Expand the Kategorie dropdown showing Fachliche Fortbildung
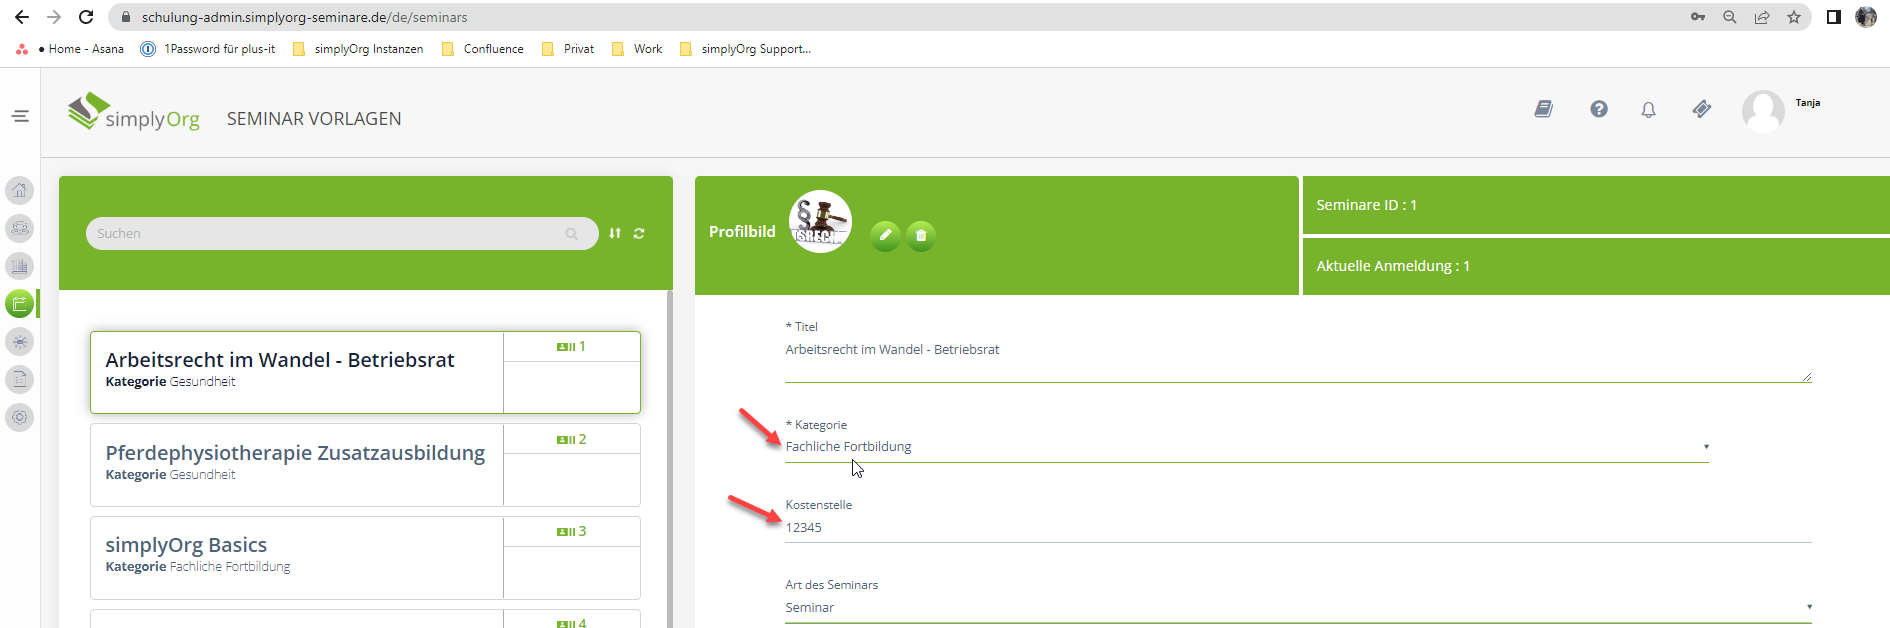This screenshot has height=628, width=1890. point(1246,447)
